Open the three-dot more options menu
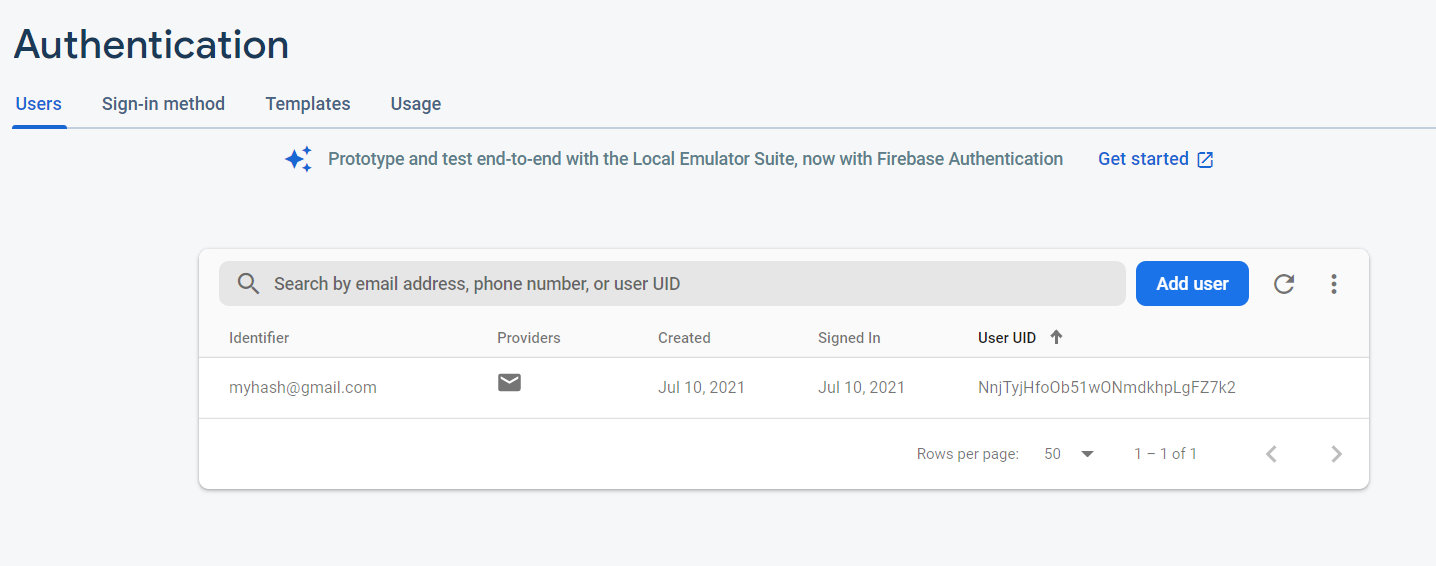This screenshot has height=566, width=1436. [1333, 284]
